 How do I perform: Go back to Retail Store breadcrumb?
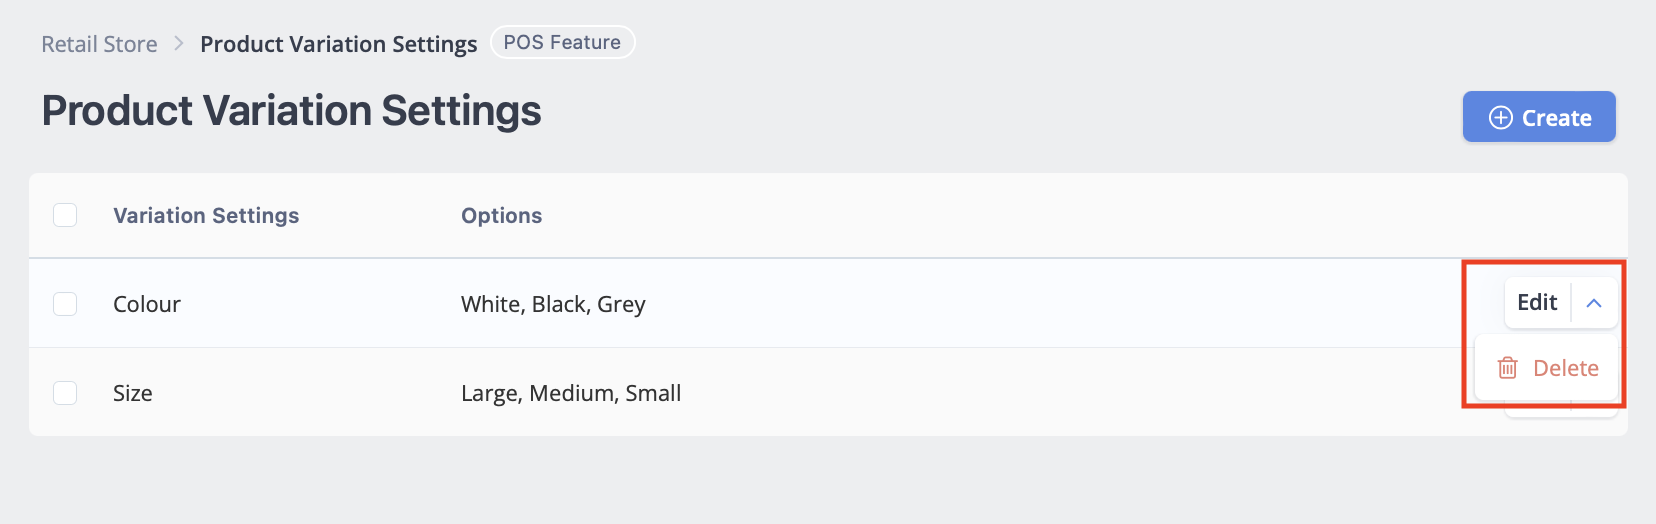tap(99, 44)
